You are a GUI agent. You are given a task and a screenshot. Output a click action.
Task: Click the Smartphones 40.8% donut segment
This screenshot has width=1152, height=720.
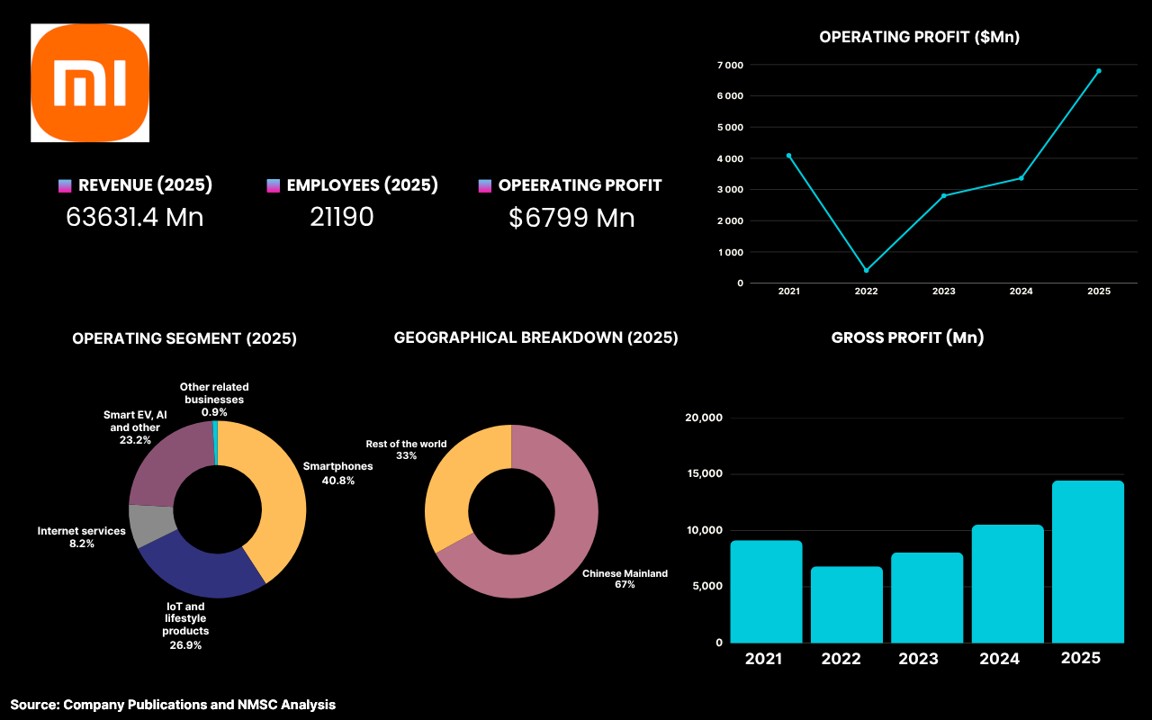[279, 492]
